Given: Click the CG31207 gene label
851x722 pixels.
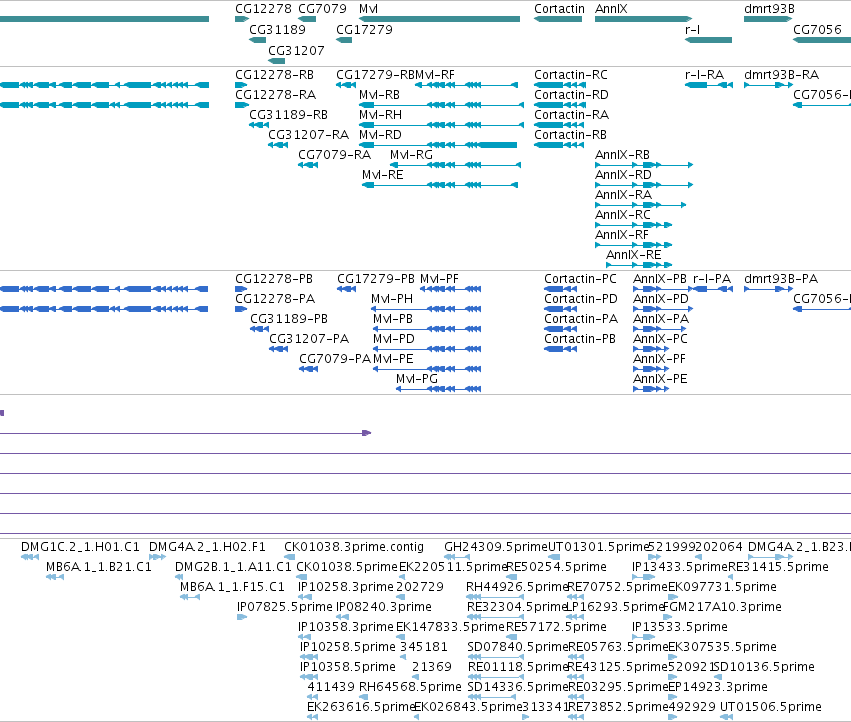Looking at the screenshot, I should (x=296, y=50).
